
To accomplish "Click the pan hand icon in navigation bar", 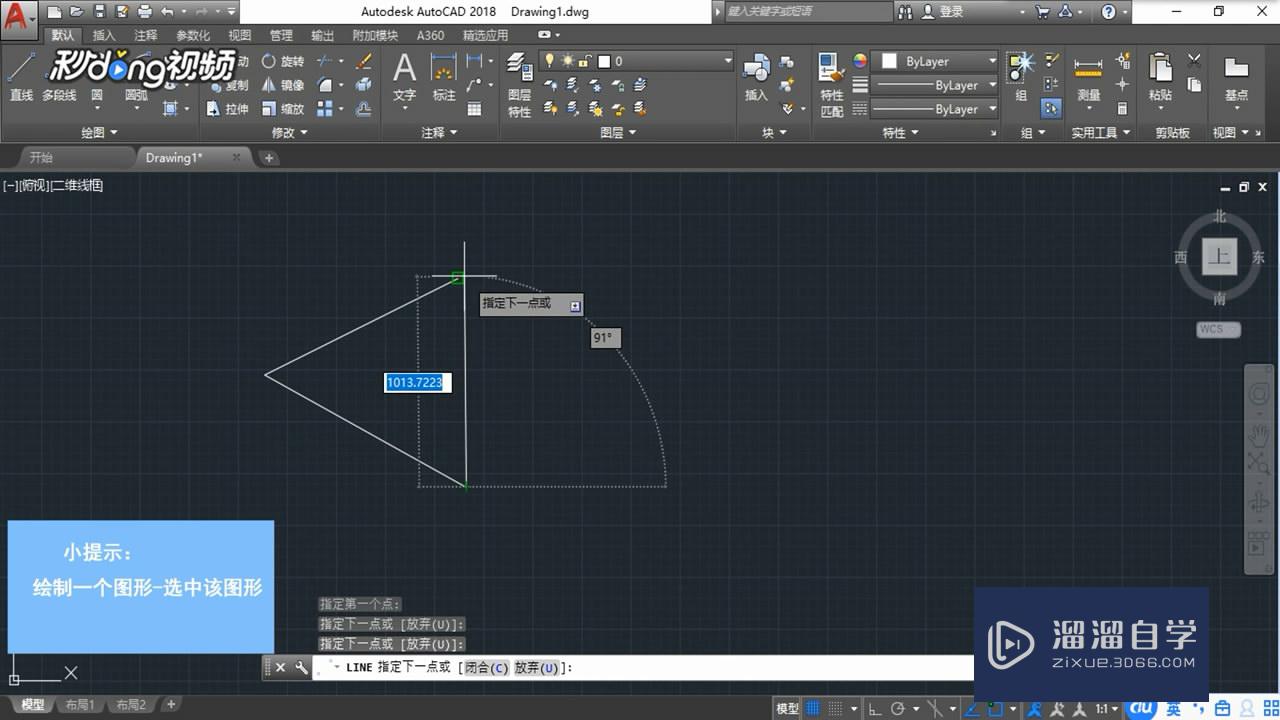I will pos(1258,434).
